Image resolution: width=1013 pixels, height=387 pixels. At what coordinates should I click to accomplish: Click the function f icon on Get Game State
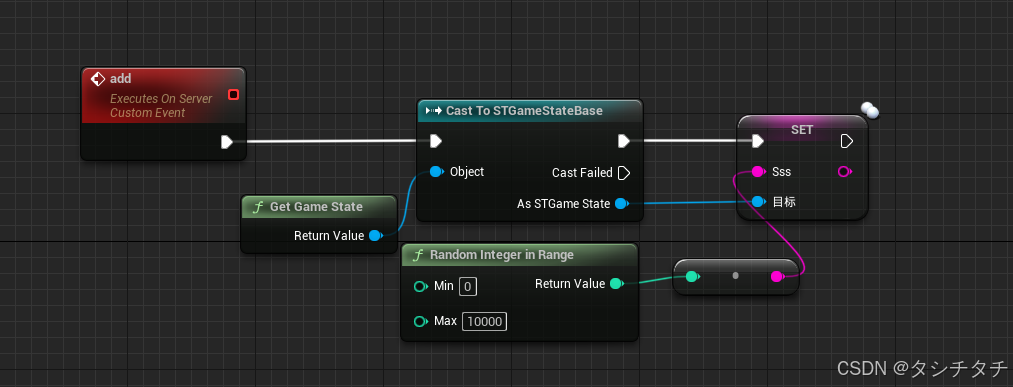(258, 207)
